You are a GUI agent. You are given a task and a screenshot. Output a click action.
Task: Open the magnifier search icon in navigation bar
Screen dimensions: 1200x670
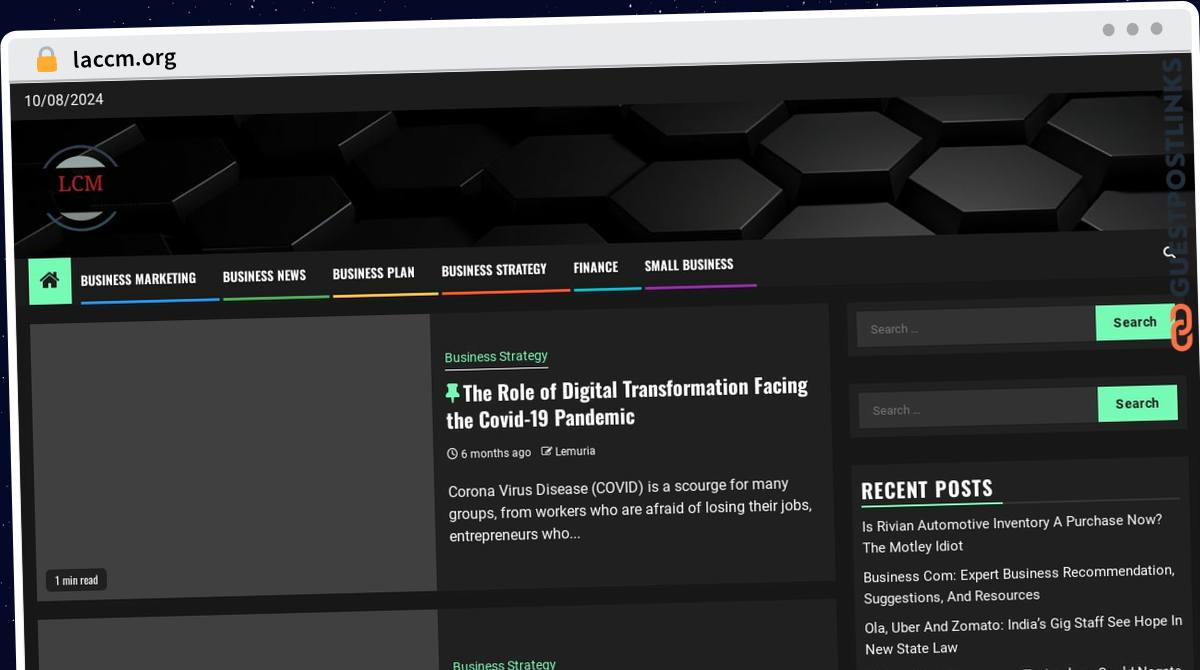1169,252
